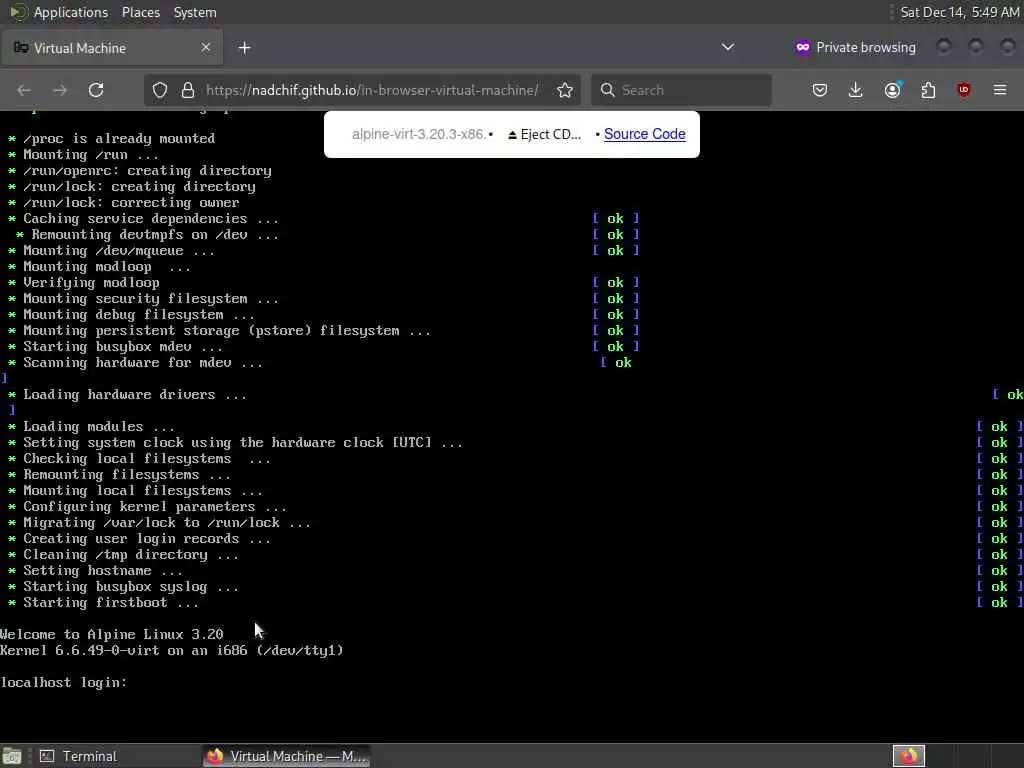The image size is (1024, 768).
Task: Click the Firefox workspace thumbnail in panel
Action: pyautogui.click(x=908, y=756)
